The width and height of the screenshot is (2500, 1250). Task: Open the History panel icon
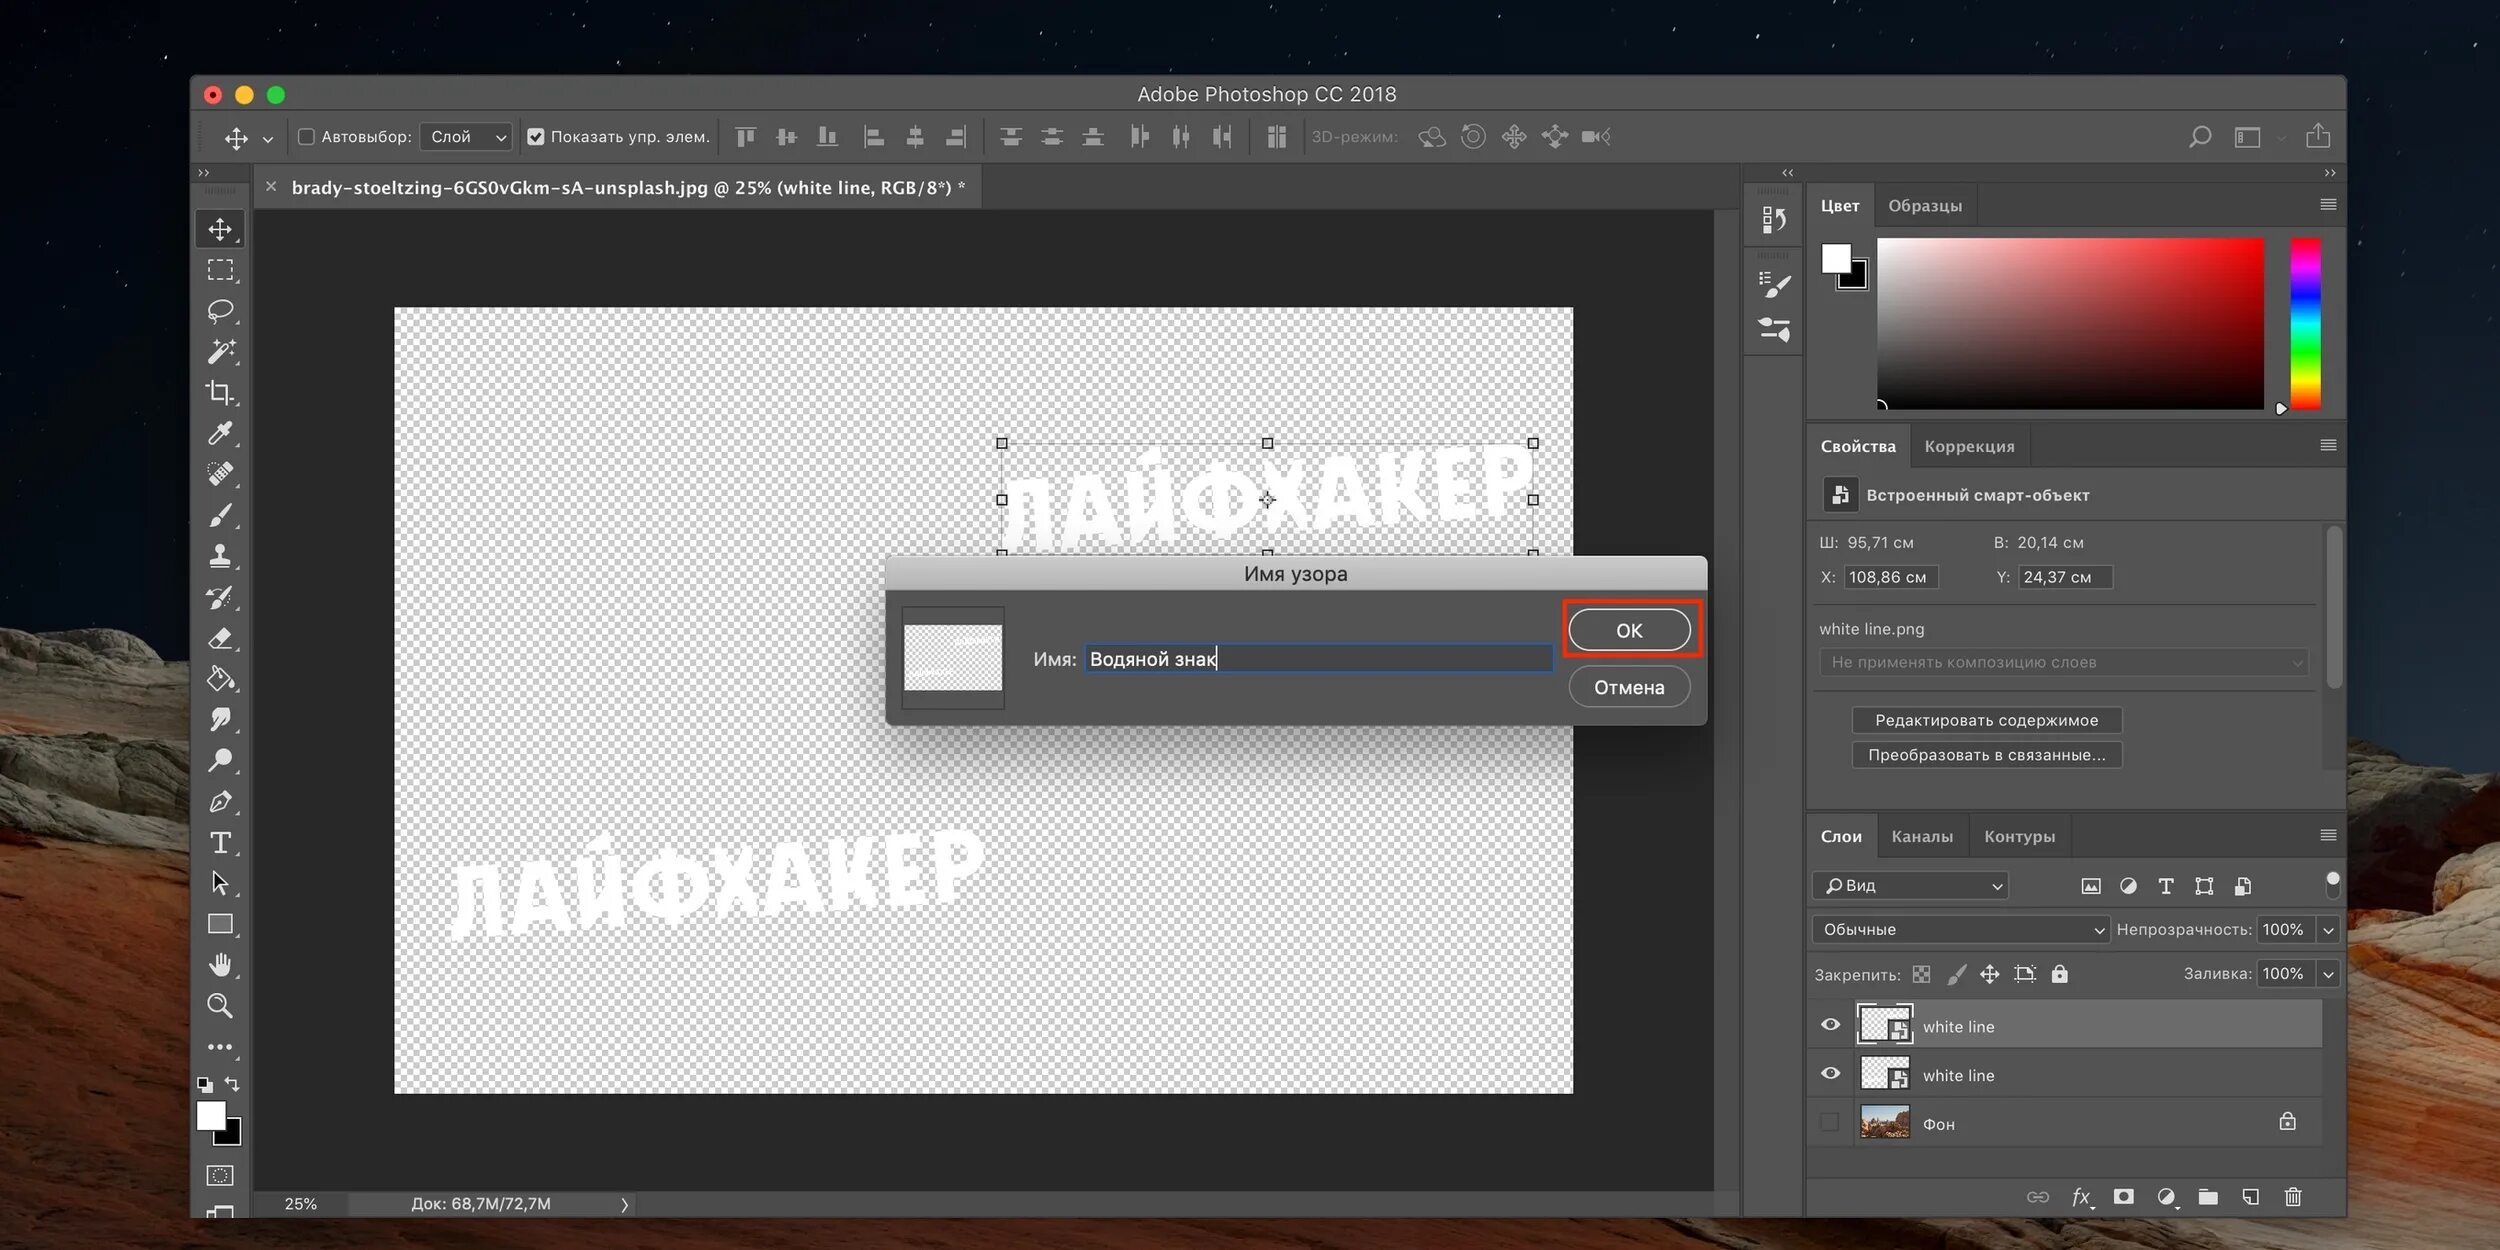click(1774, 220)
